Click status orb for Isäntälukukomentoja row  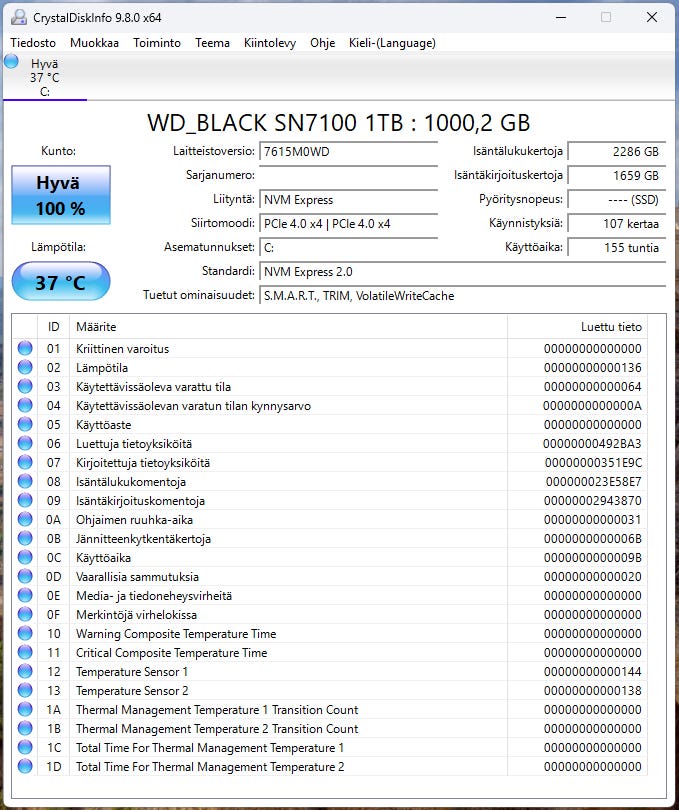(25, 481)
